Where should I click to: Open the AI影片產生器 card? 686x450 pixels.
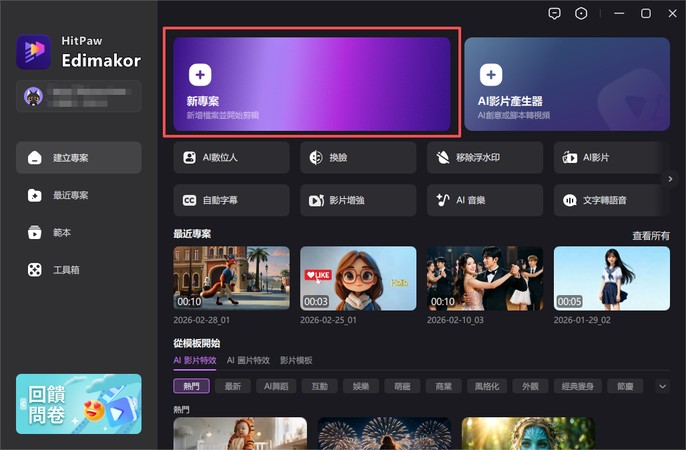point(567,84)
